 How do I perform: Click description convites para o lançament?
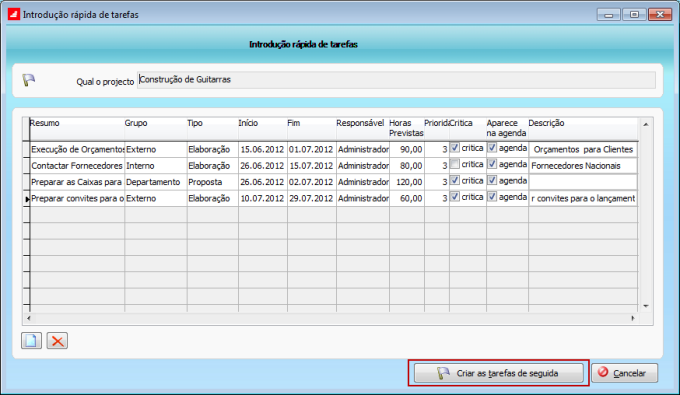click(583, 199)
